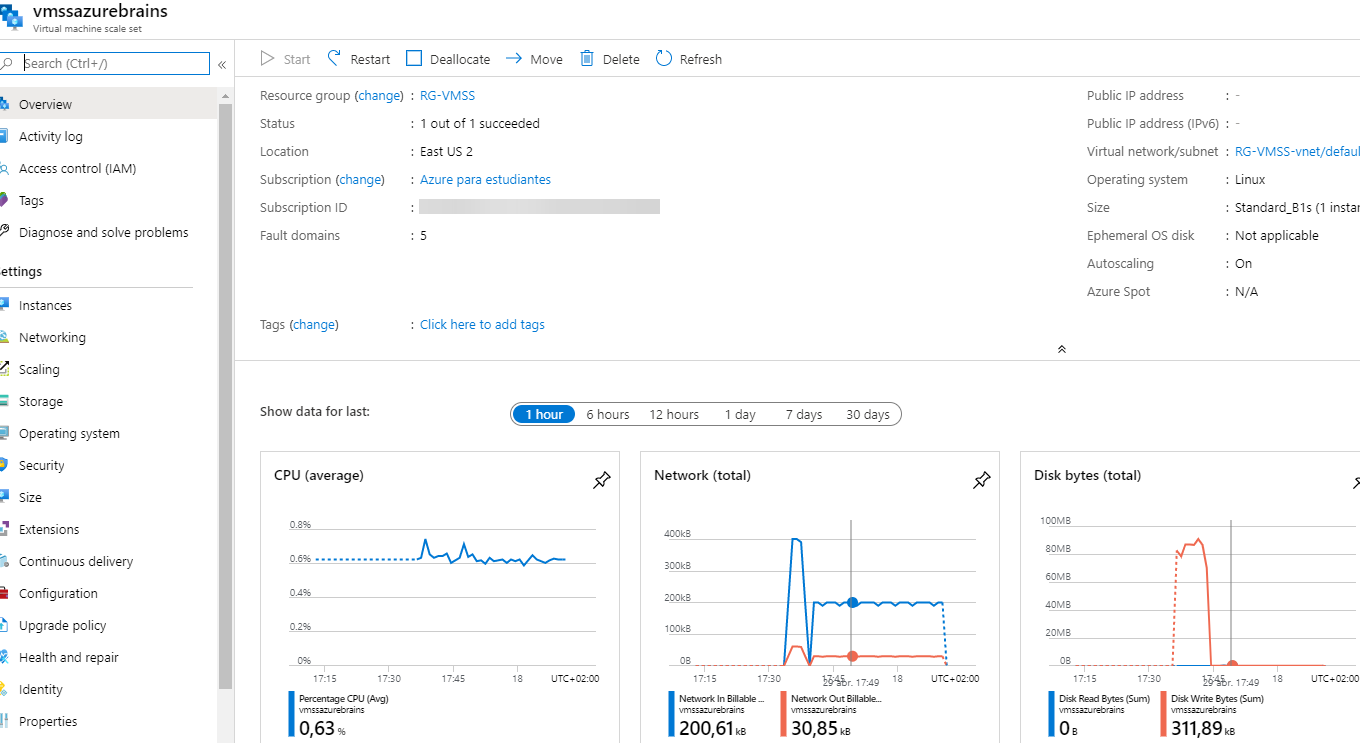Click the Search (Ctrl+/) input field
Image resolution: width=1360 pixels, height=743 pixels.
tap(105, 63)
